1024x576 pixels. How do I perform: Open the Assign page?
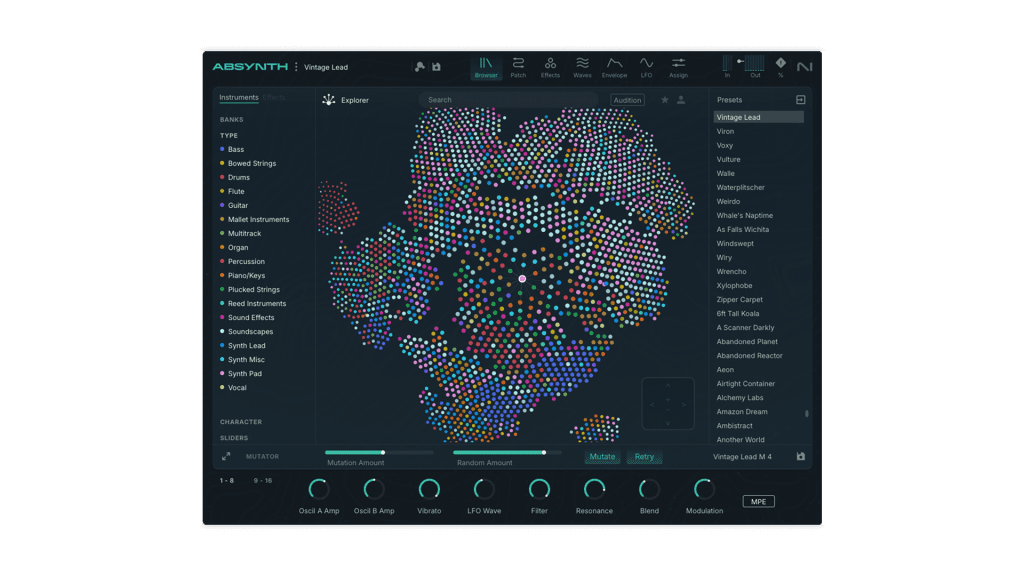678,67
